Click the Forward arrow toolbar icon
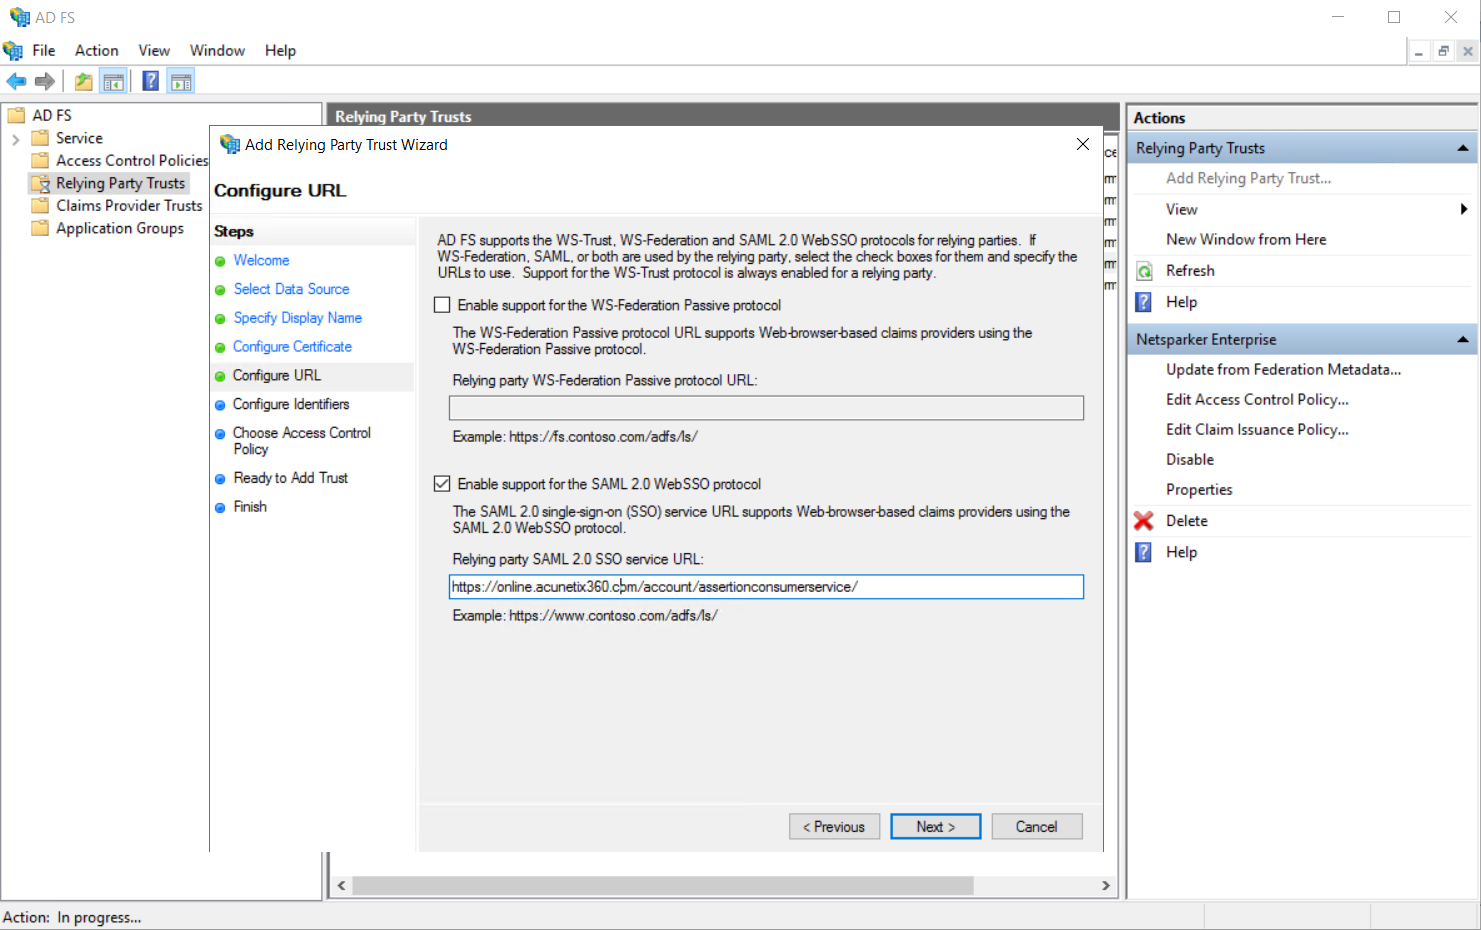This screenshot has height=930, width=1481. click(44, 82)
